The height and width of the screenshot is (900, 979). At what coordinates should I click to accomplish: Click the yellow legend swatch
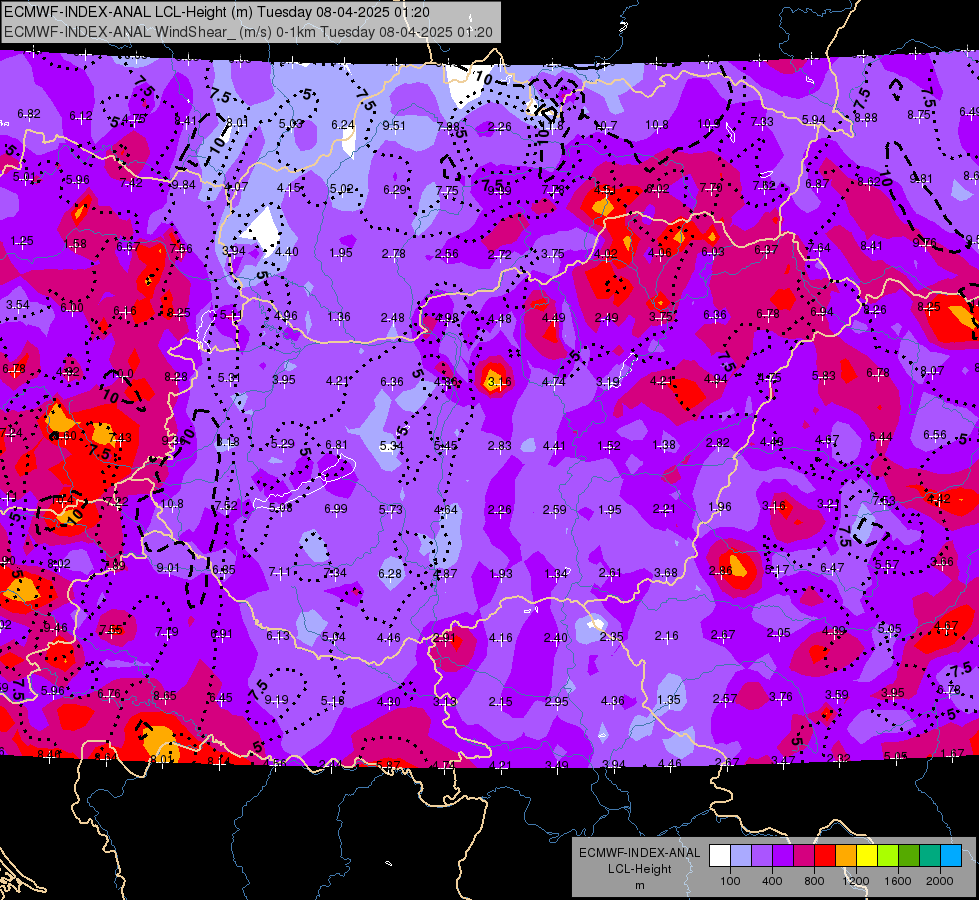tap(867, 856)
